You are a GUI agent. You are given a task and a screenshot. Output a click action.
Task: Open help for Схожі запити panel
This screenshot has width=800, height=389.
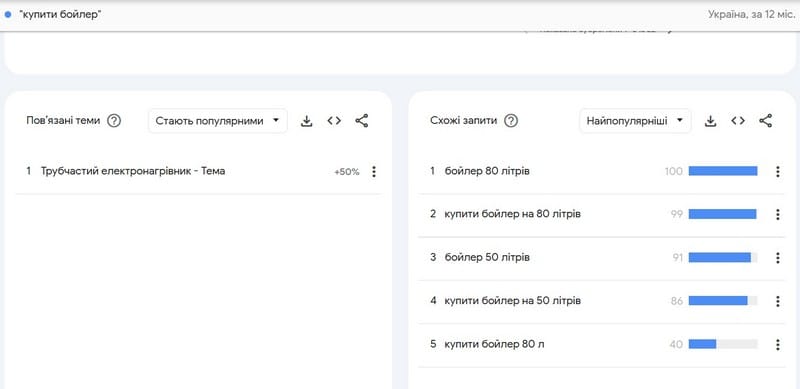click(511, 121)
